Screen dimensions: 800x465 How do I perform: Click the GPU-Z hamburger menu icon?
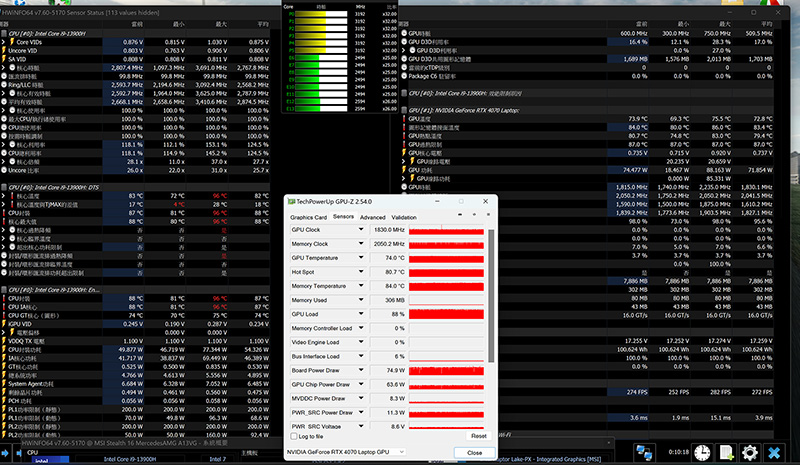pos(488,215)
